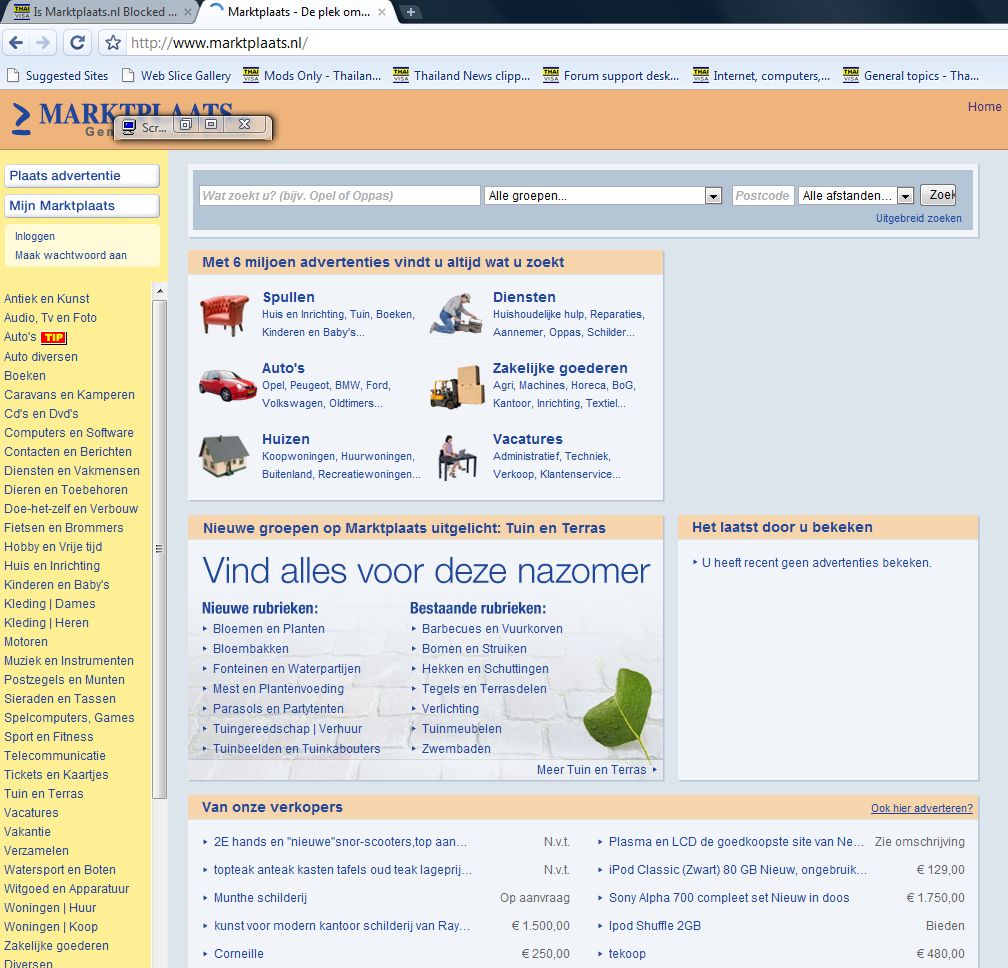Open 'Muziek en Instrumenten' category

point(69,661)
